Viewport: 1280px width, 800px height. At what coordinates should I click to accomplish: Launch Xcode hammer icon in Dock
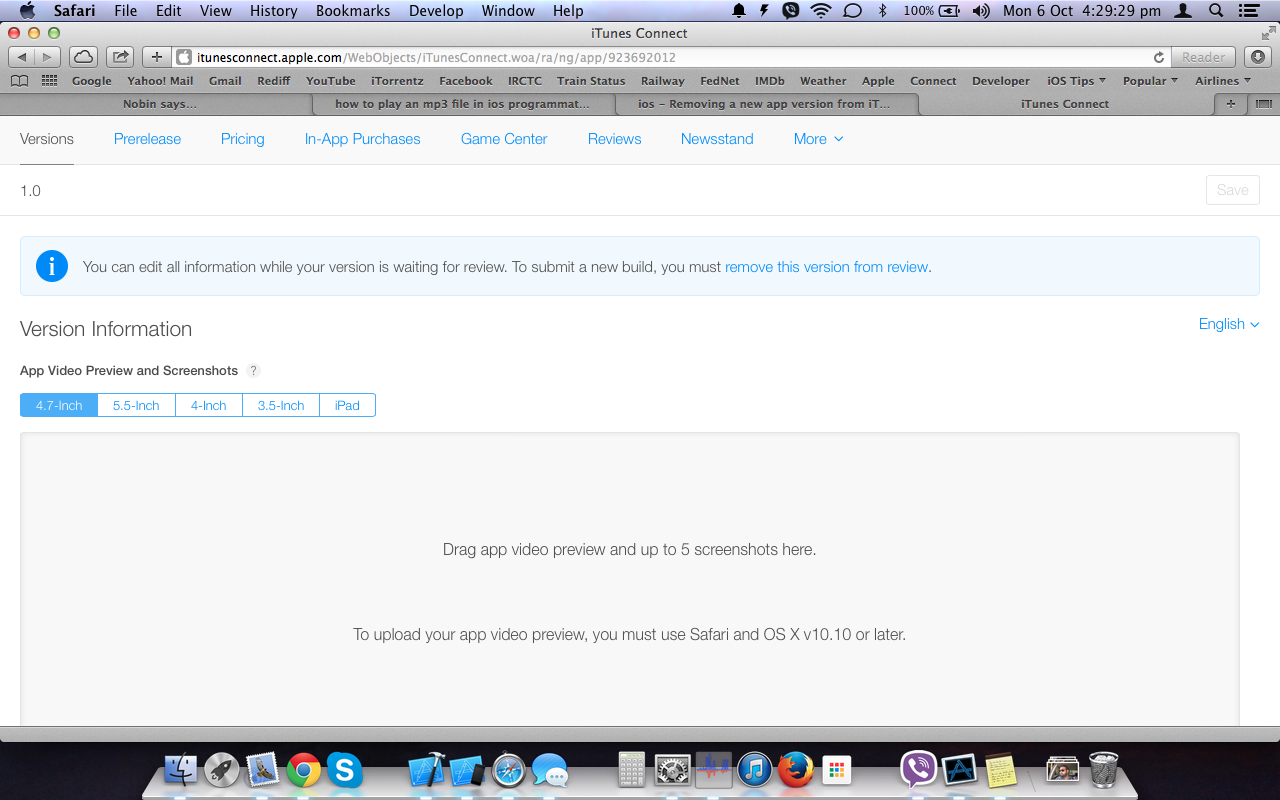pos(427,769)
